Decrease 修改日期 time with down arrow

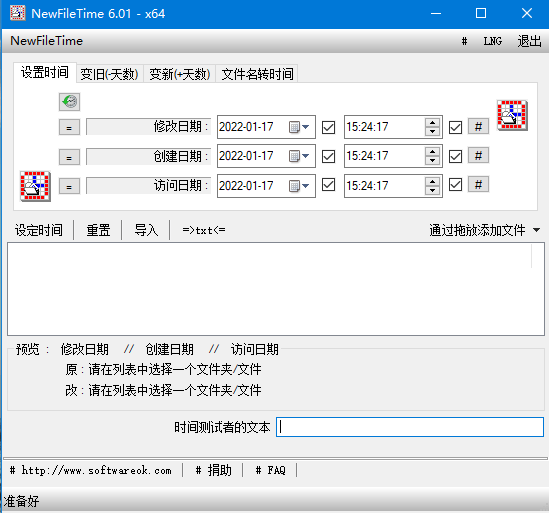pyautogui.click(x=432, y=131)
